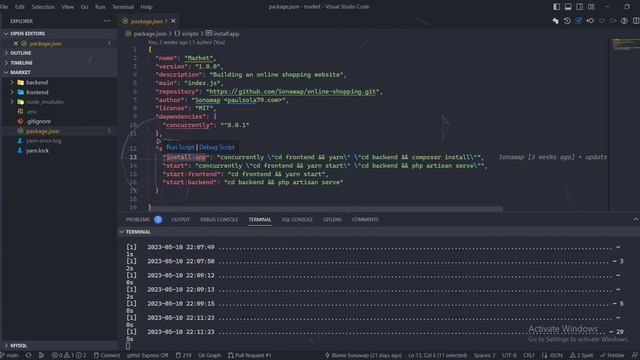Switch to the Debug Console tab
640x360 pixels.
[219, 220]
